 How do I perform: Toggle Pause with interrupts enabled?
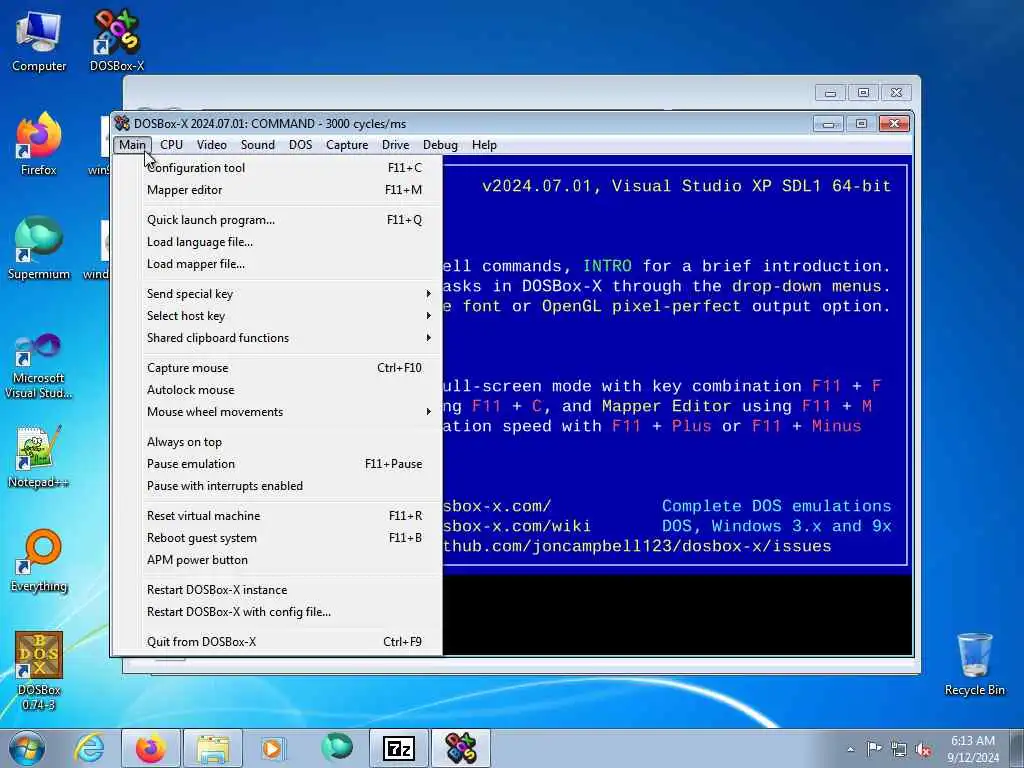[278, 487]
